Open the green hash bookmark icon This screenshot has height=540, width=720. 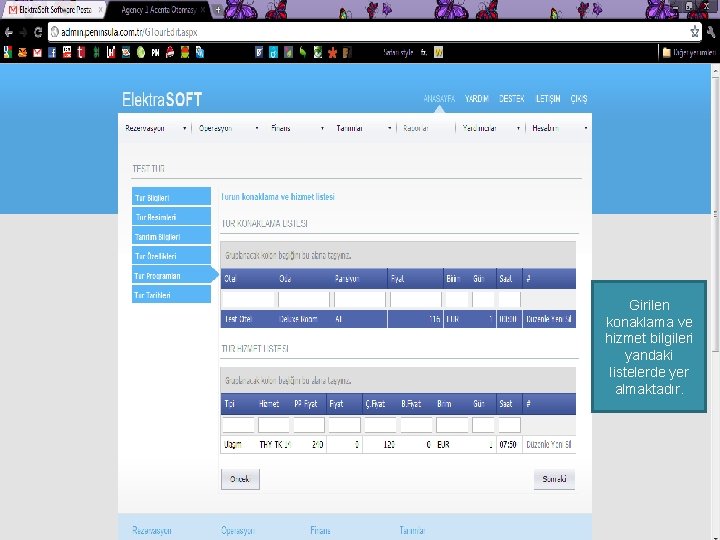click(x=96, y=53)
